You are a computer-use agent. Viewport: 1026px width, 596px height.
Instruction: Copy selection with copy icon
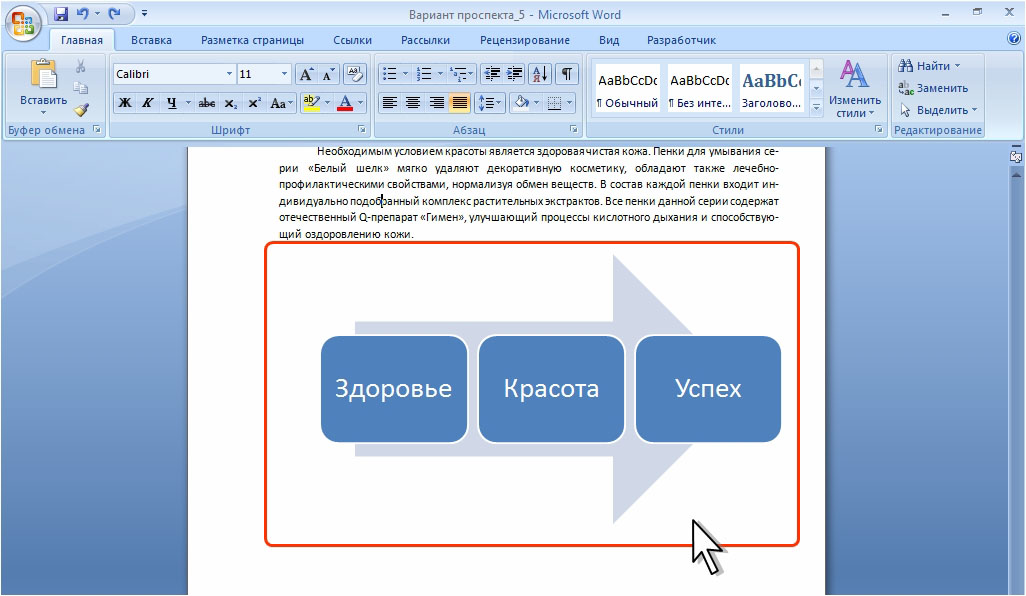[x=80, y=88]
